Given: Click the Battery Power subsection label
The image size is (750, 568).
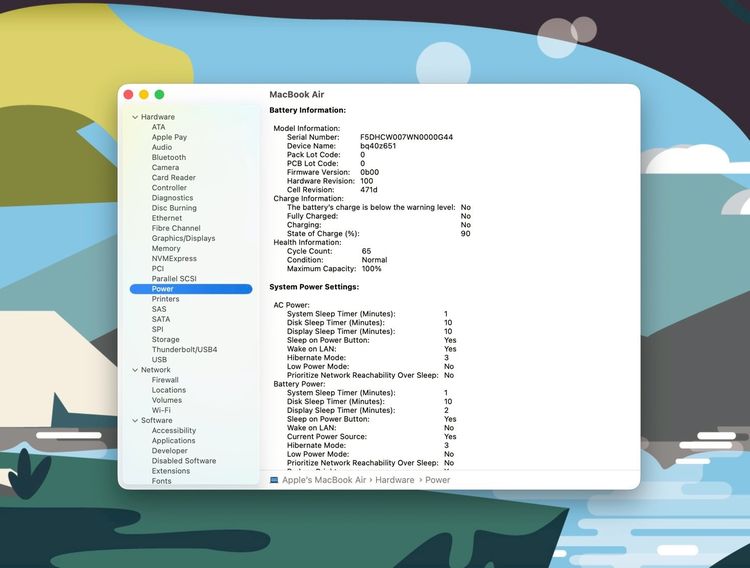Looking at the screenshot, I should pyautogui.click(x=299, y=384).
